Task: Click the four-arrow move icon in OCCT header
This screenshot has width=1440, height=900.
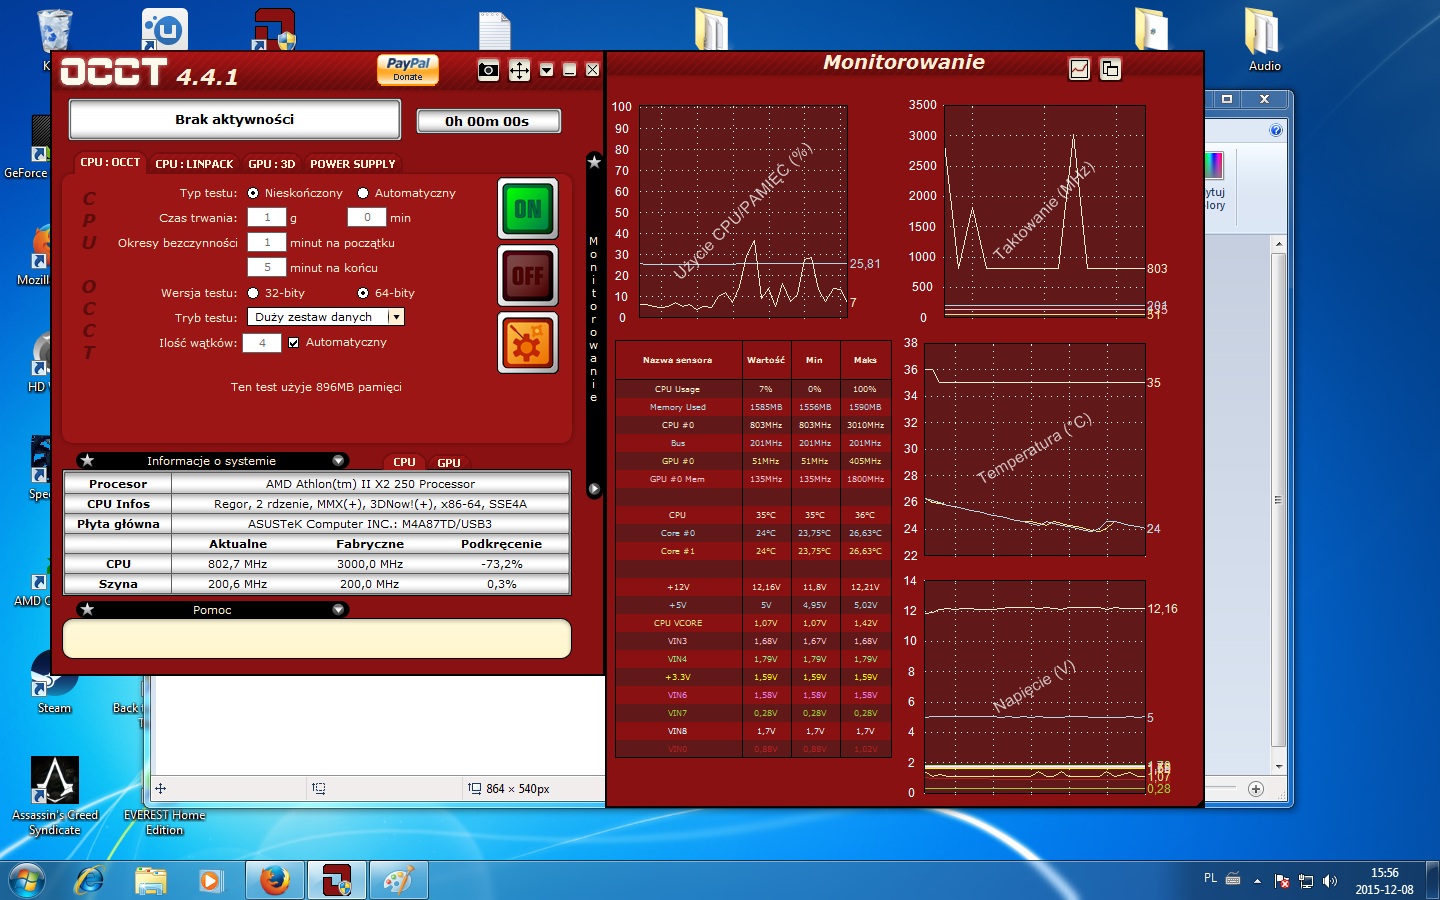Action: click(x=519, y=70)
